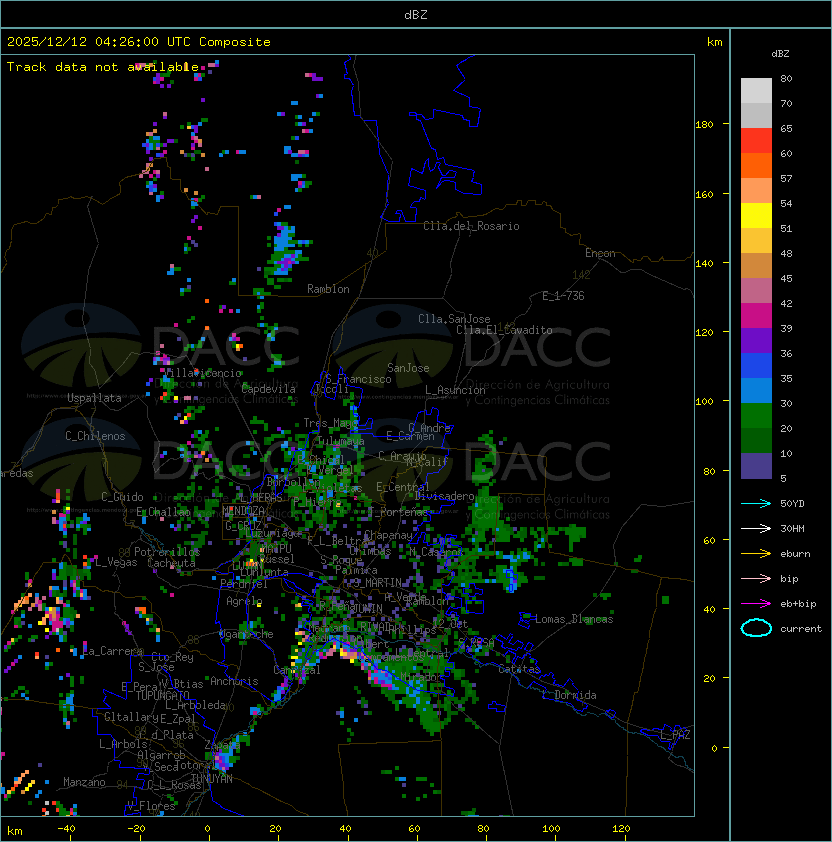Click the 'Divisadero' map label
Viewport: 832px width, 842px height.
(x=445, y=496)
